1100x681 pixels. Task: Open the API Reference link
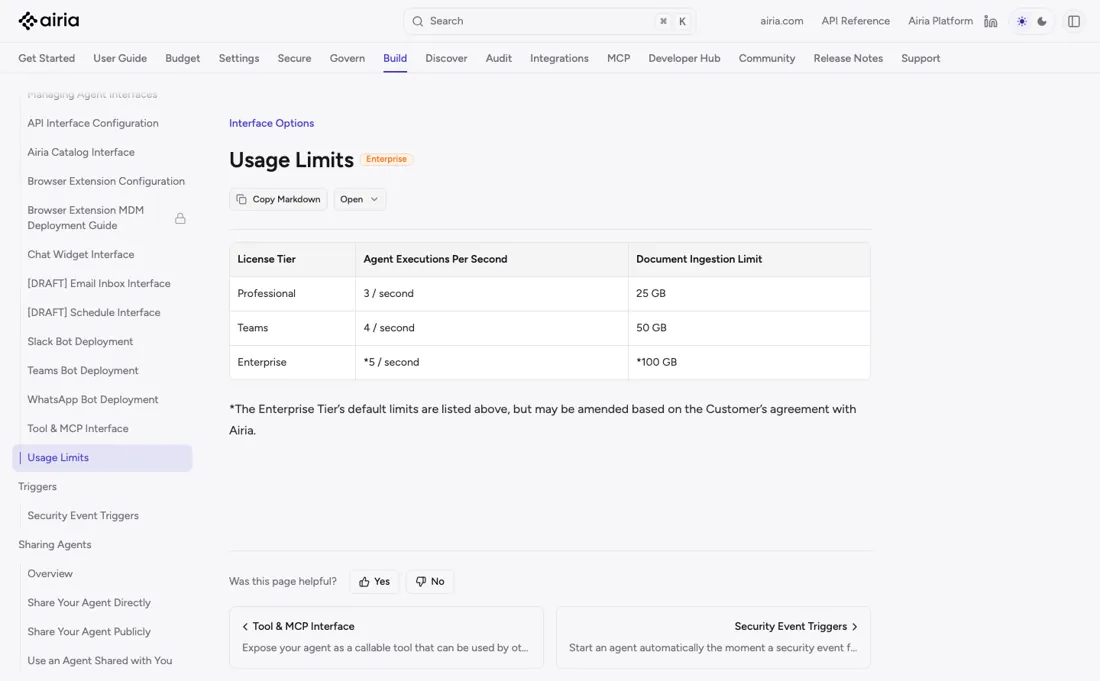[856, 21]
